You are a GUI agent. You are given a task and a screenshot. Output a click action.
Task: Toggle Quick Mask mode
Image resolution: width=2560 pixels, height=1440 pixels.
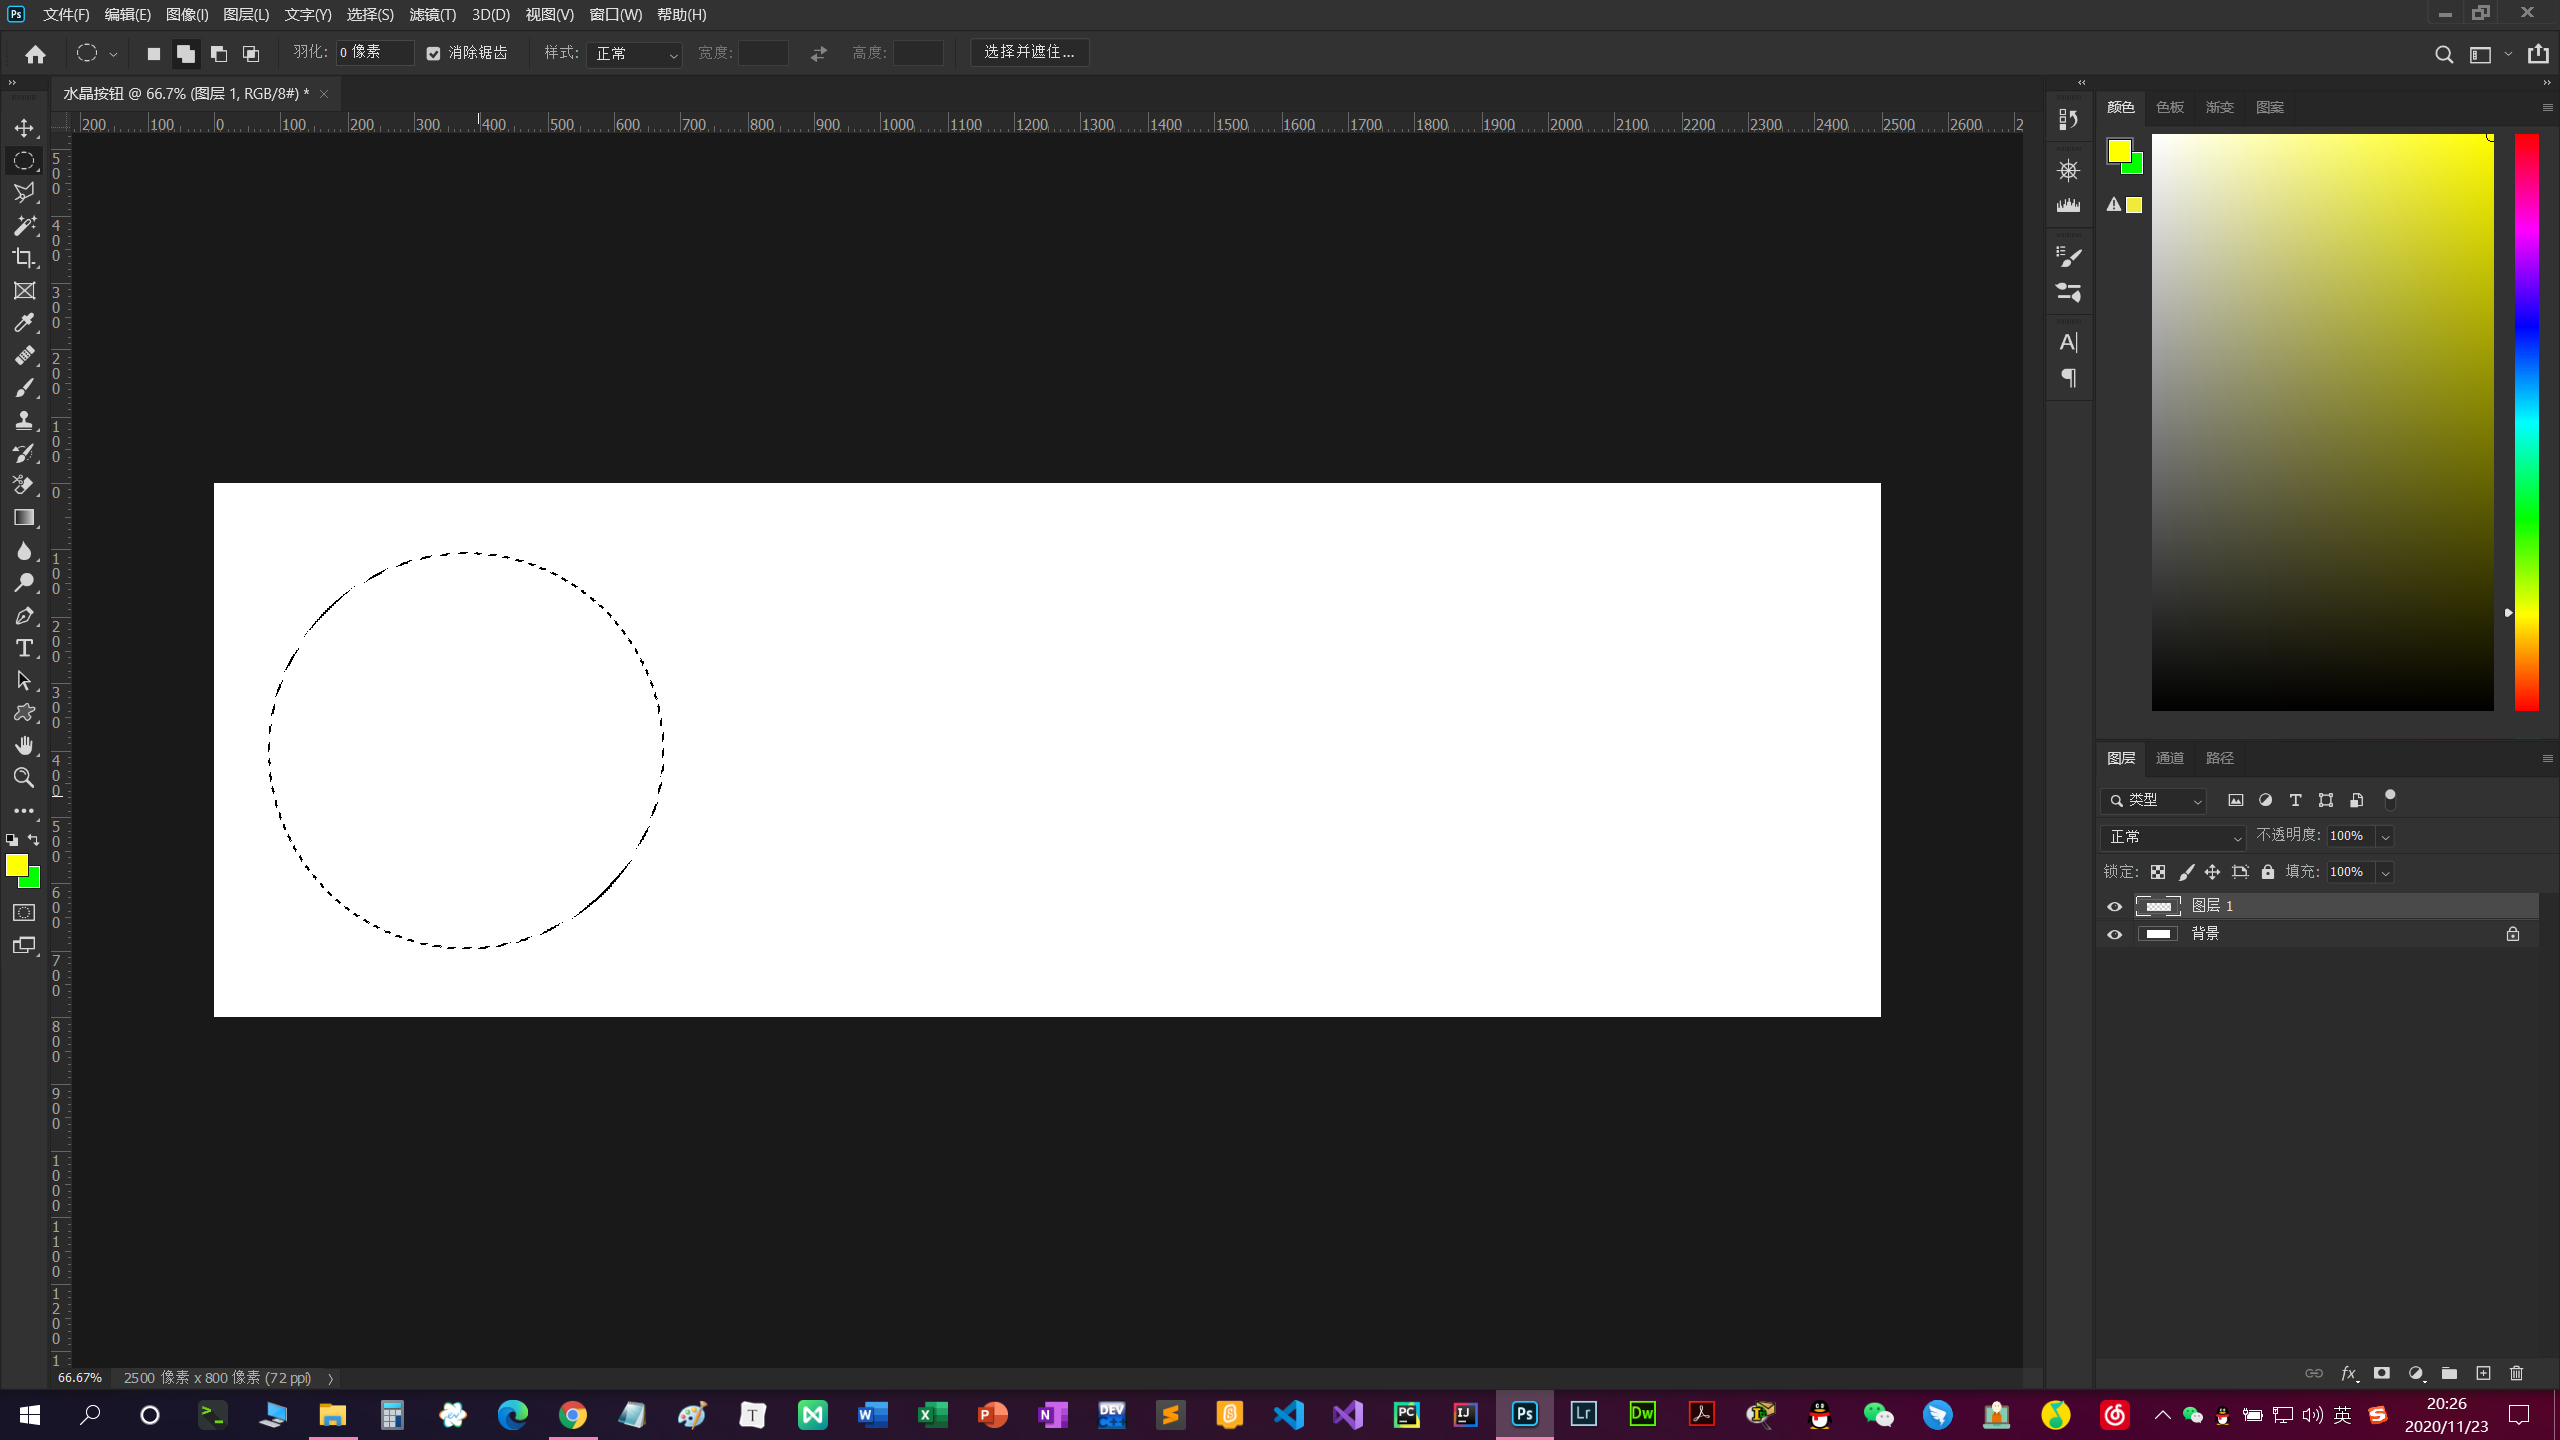tap(24, 913)
